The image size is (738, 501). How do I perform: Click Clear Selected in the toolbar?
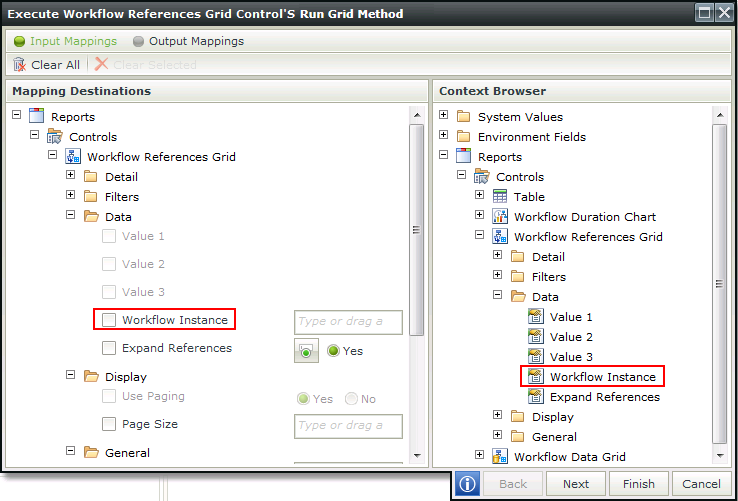coord(145,65)
